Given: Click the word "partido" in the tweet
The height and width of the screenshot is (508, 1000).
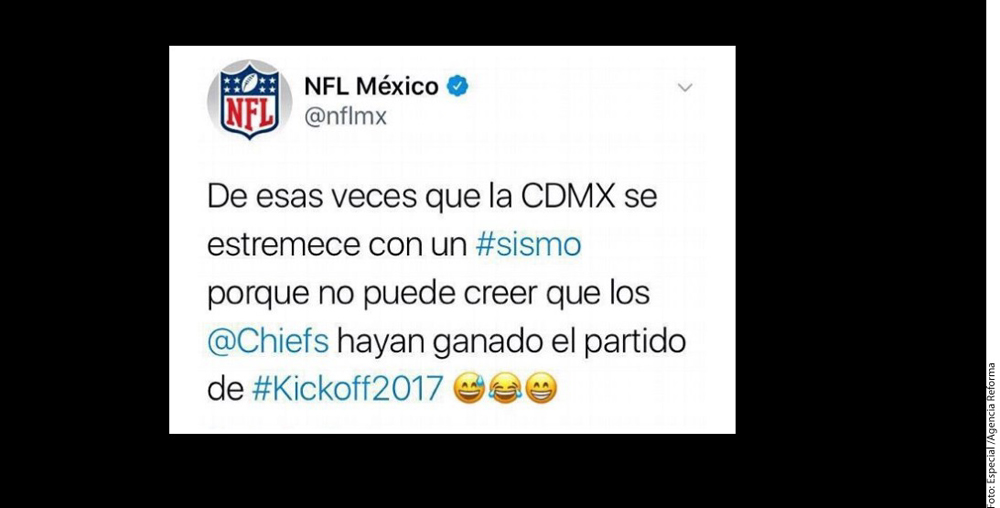Looking at the screenshot, I should click(x=635, y=342).
